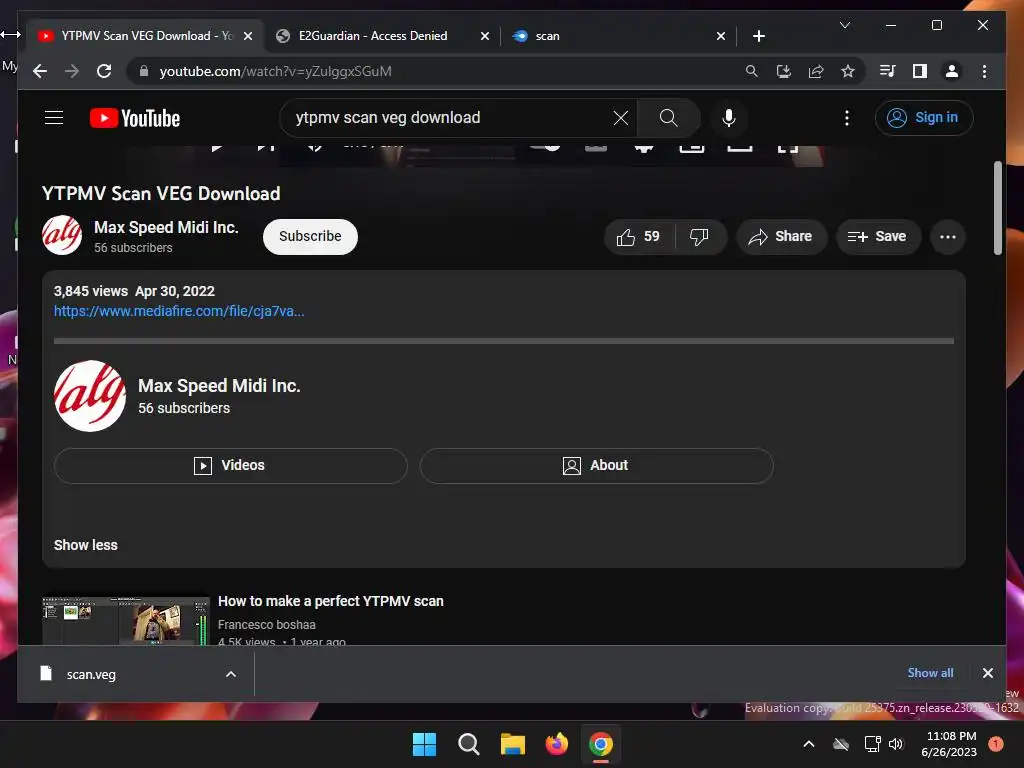
Task: Open How to make perfect YTPMV scan thumbnail
Action: click(125, 619)
